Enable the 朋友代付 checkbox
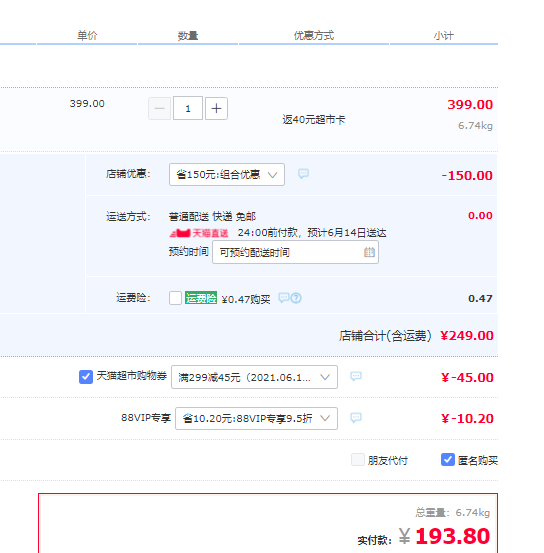The height and width of the screenshot is (553, 544). 358,460
